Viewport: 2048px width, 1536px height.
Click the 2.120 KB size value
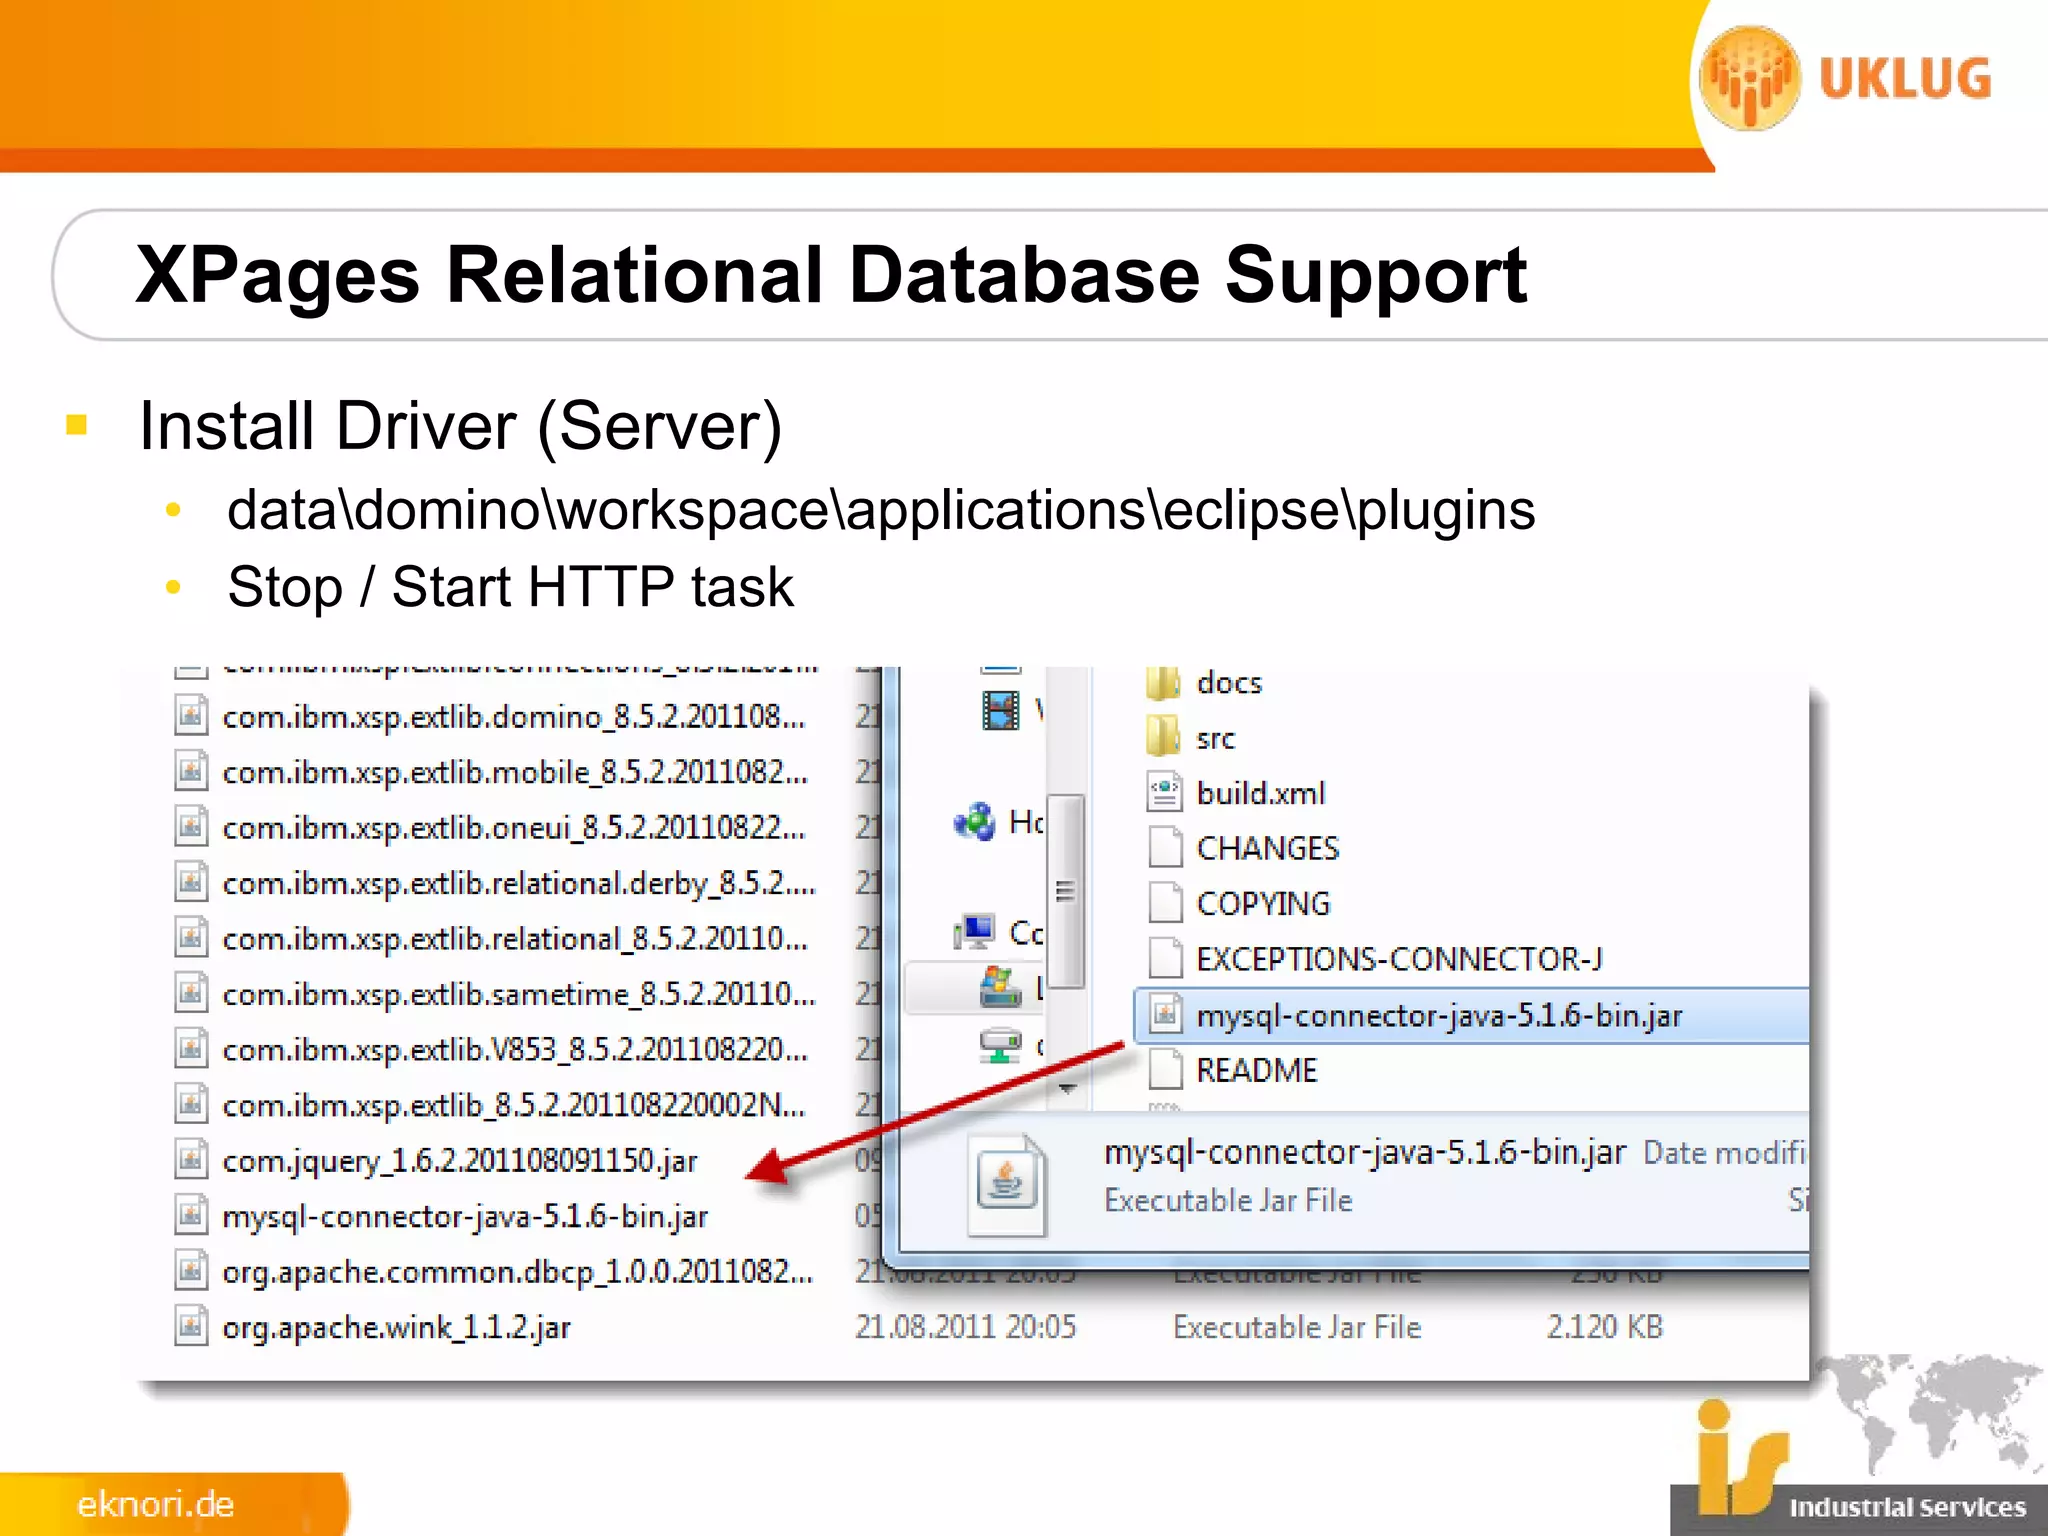[1605, 1327]
